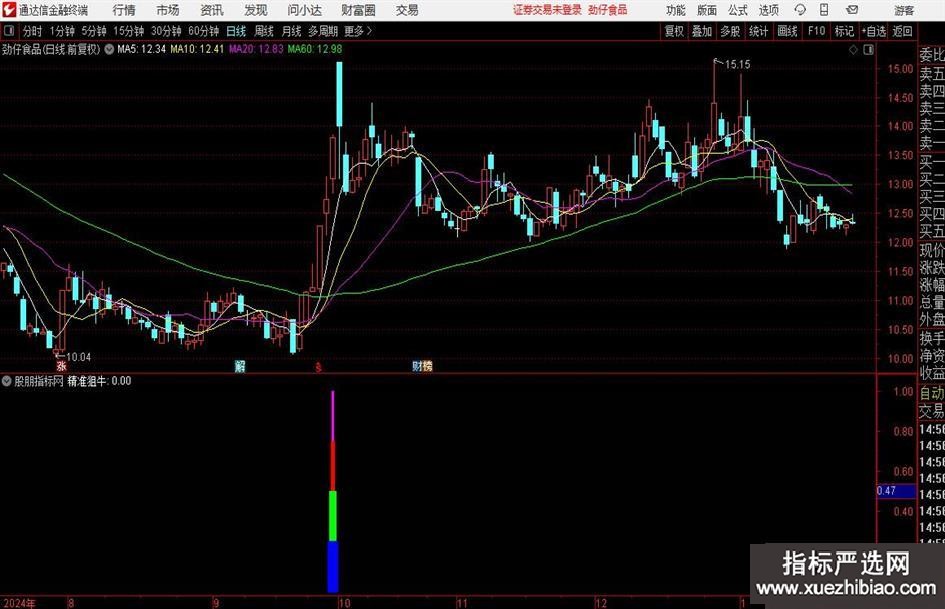Open the 发现 menu

pos(256,10)
